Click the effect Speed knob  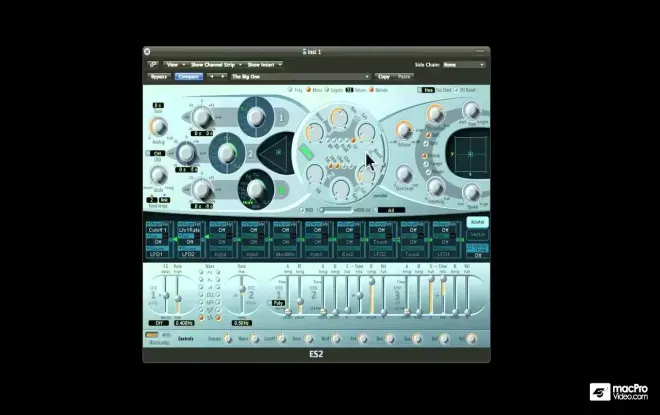point(471,193)
